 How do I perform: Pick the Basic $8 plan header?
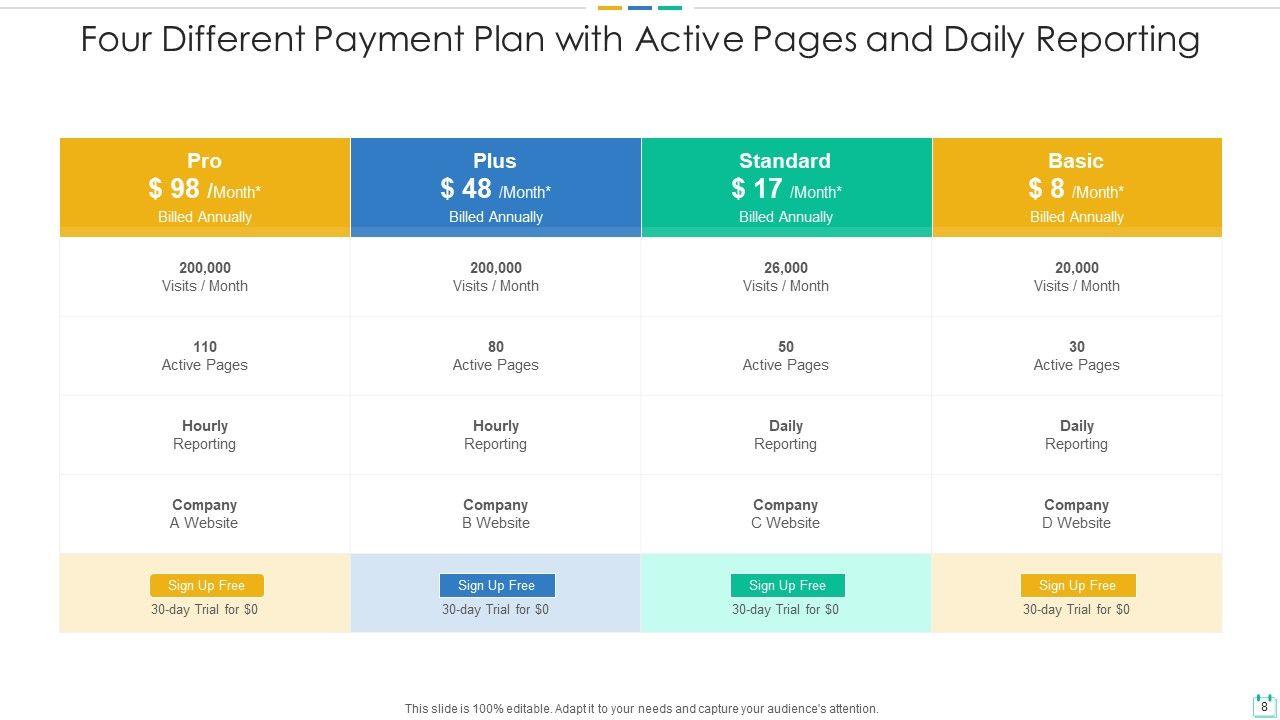coord(1076,187)
